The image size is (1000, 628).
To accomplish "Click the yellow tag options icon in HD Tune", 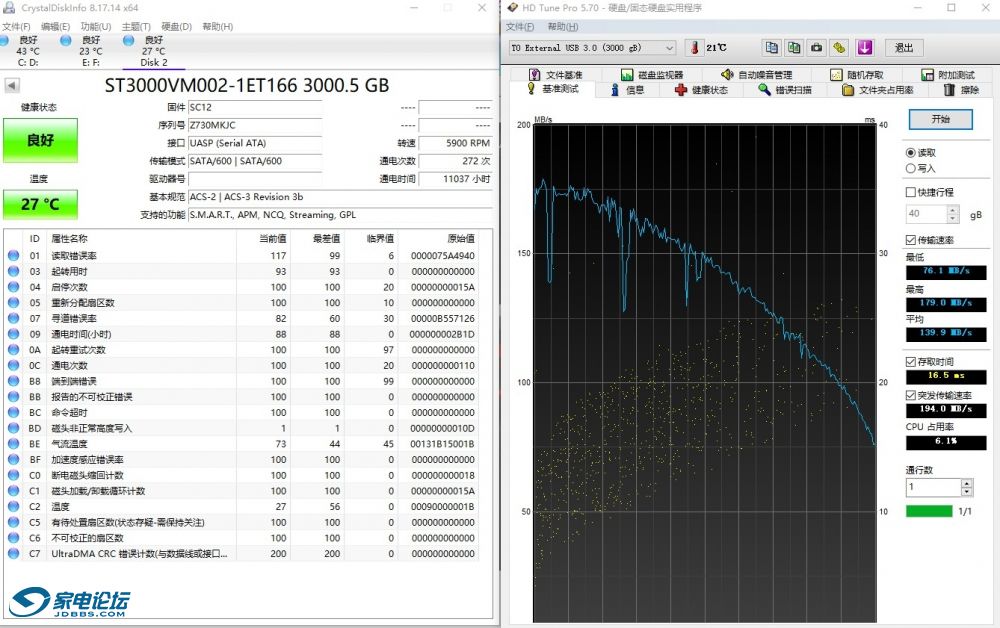I will point(839,48).
